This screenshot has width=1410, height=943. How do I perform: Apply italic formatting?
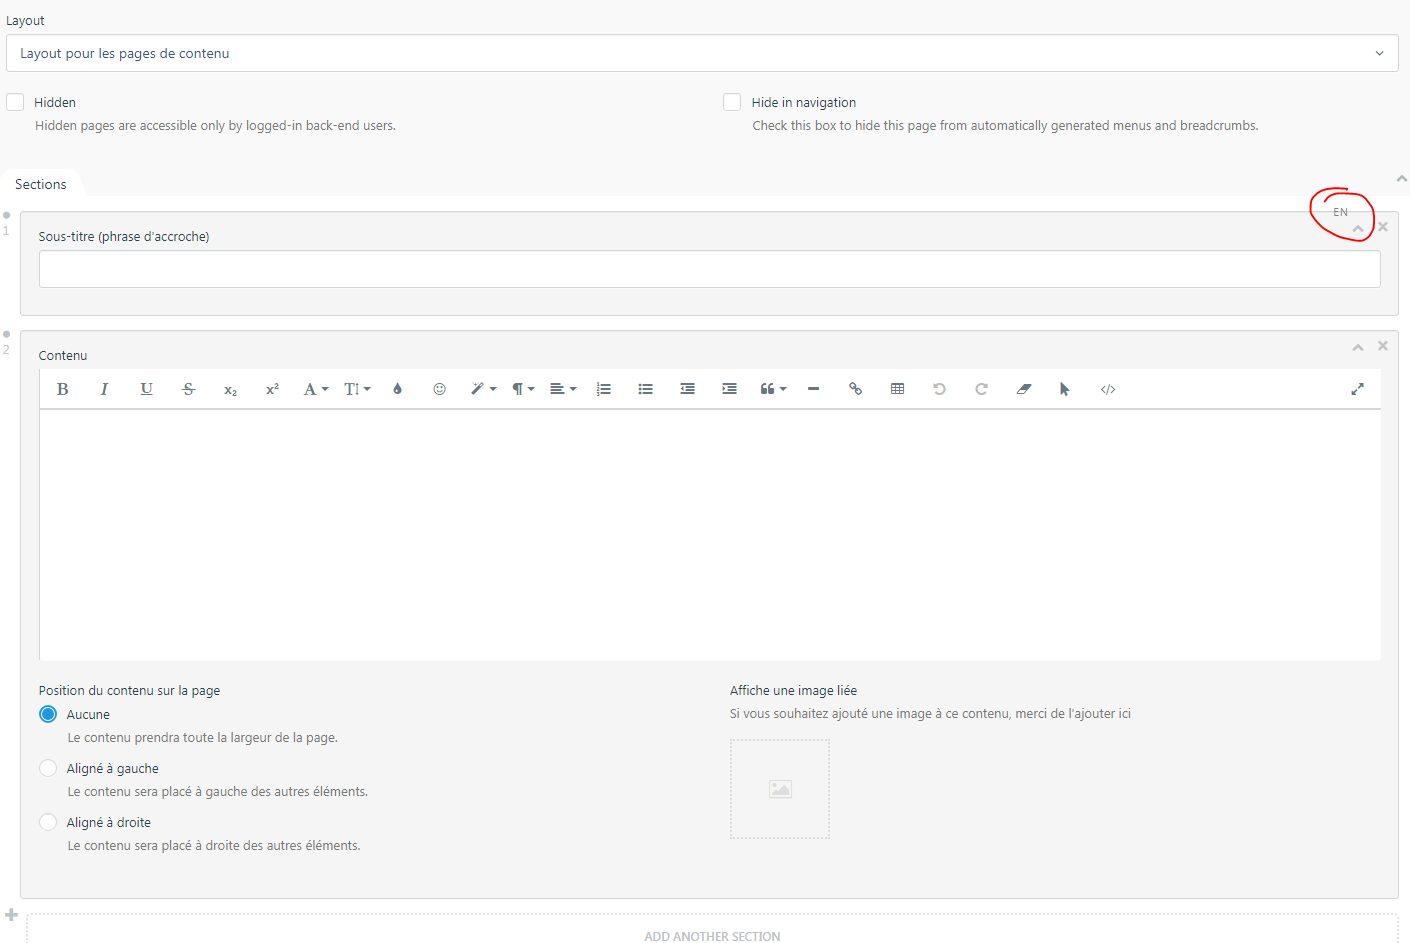(104, 389)
